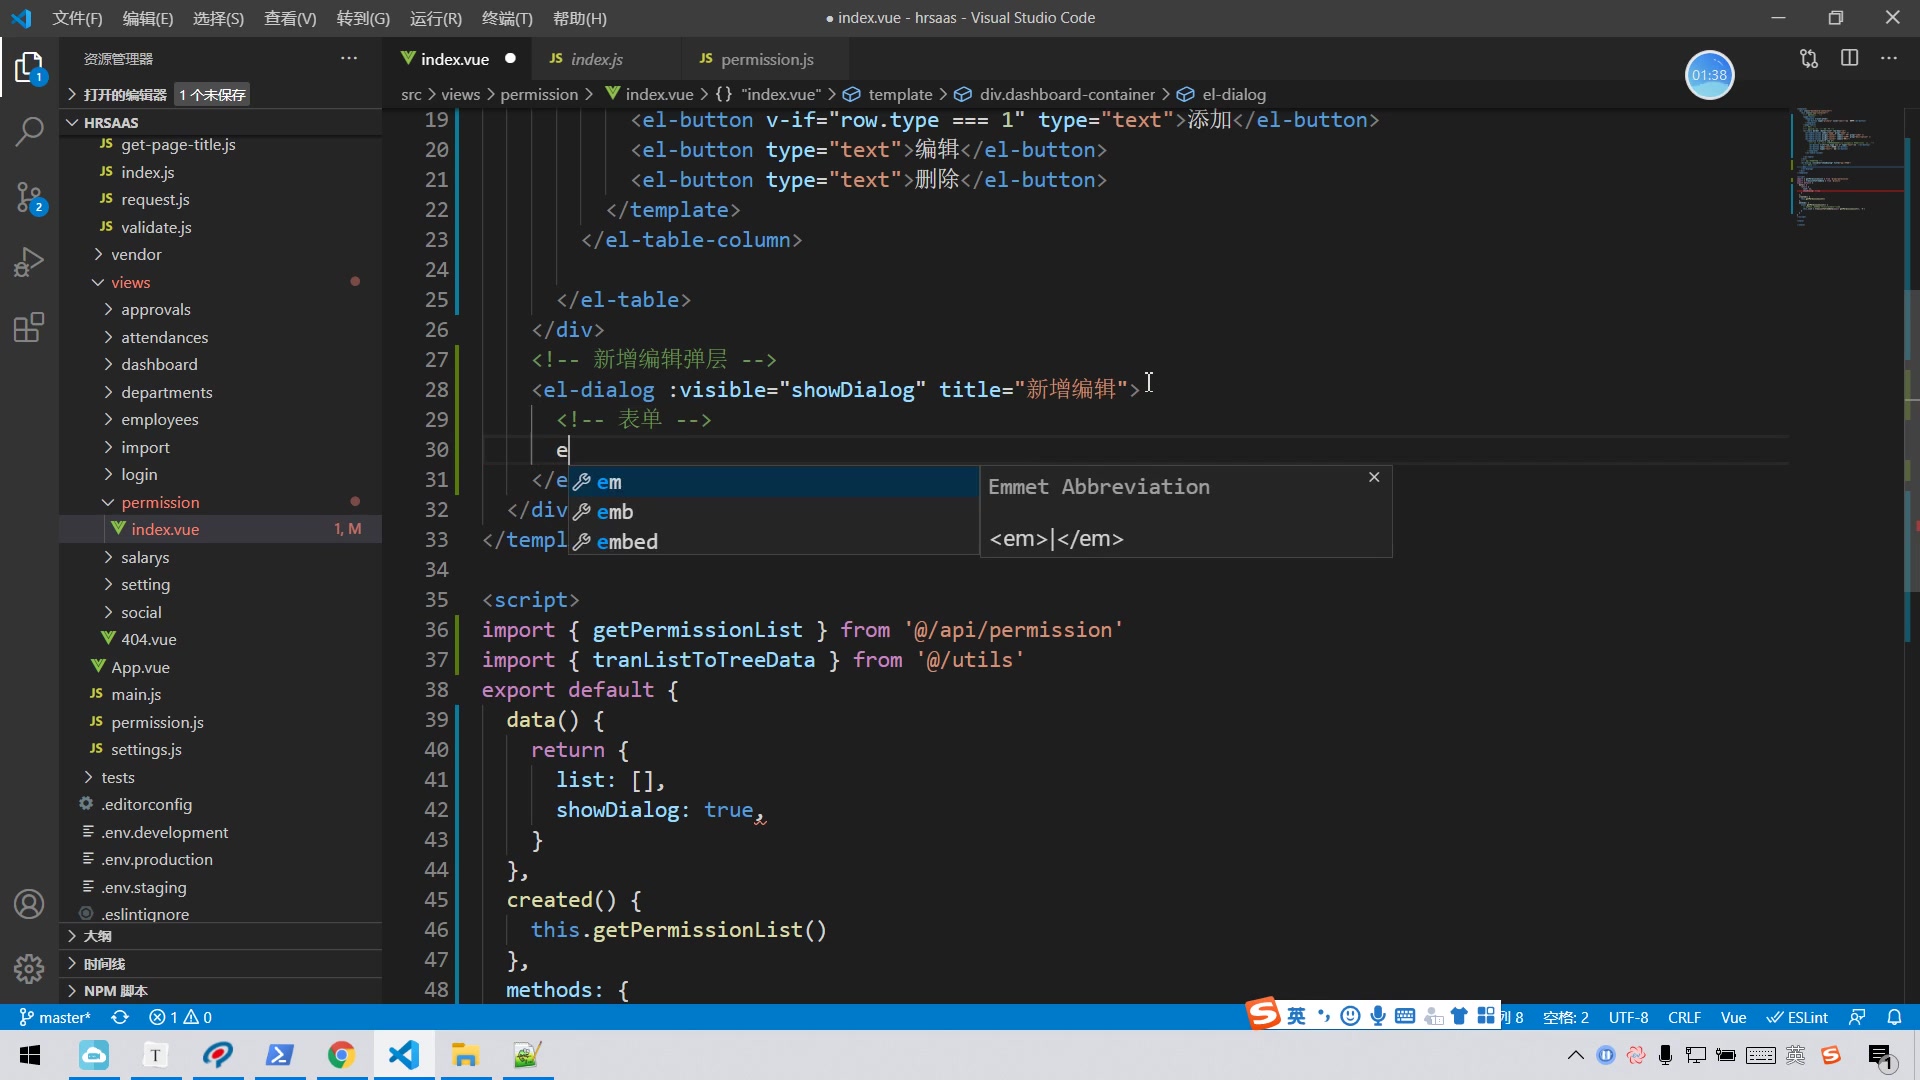Open the Extensions view icon
The width and height of the screenshot is (1920, 1080).
[x=29, y=327]
